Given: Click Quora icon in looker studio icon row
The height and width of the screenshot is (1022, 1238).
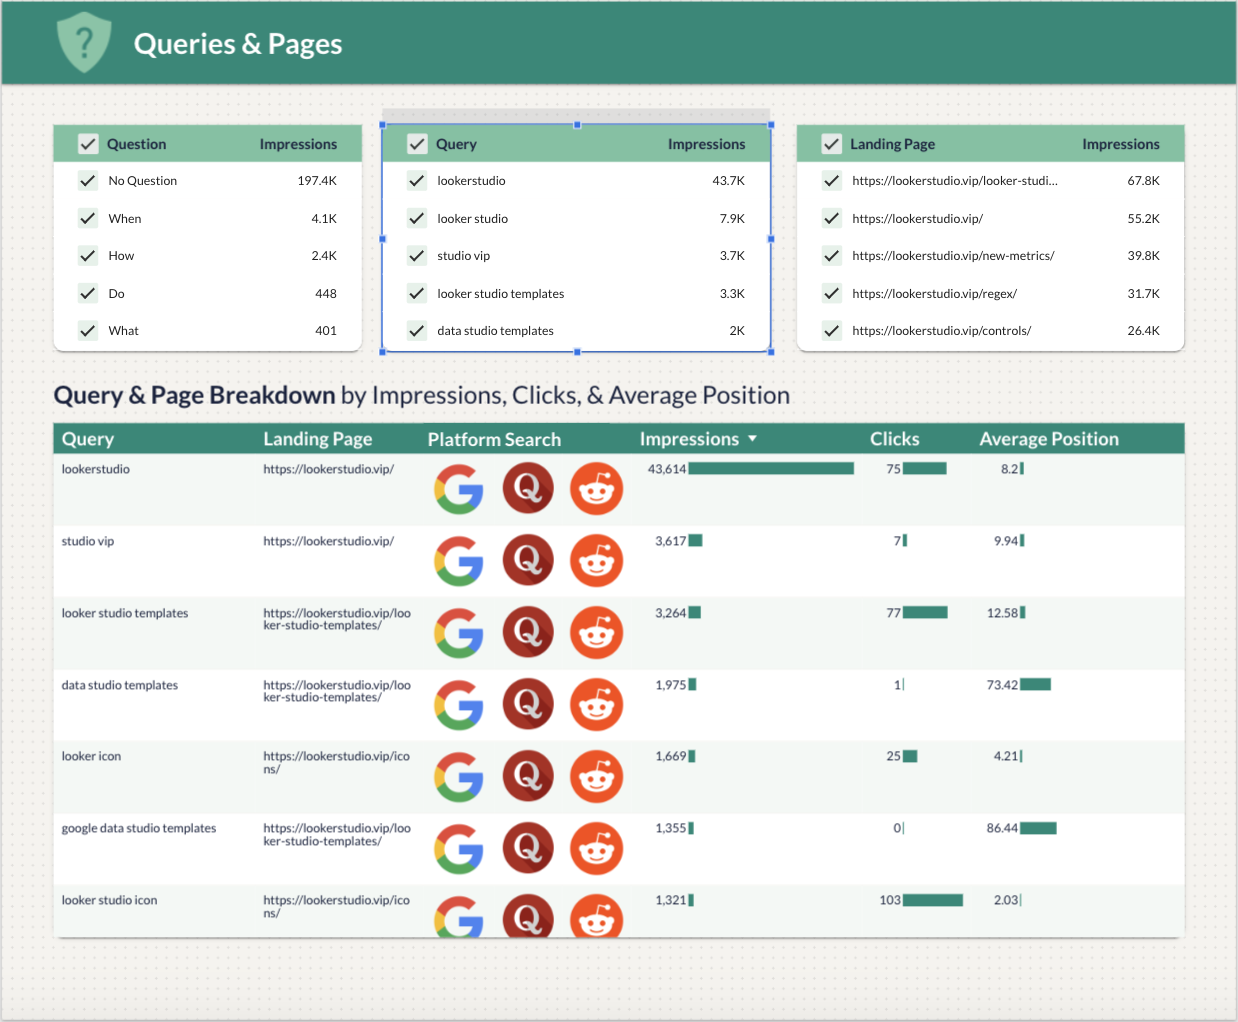Looking at the screenshot, I should click(528, 915).
